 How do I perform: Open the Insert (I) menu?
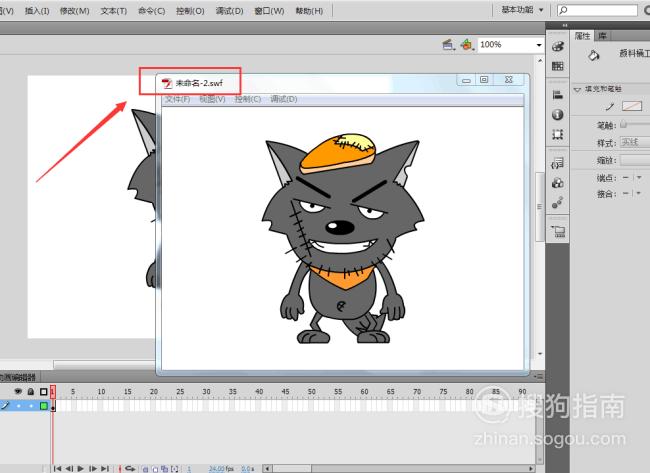[x=37, y=11]
